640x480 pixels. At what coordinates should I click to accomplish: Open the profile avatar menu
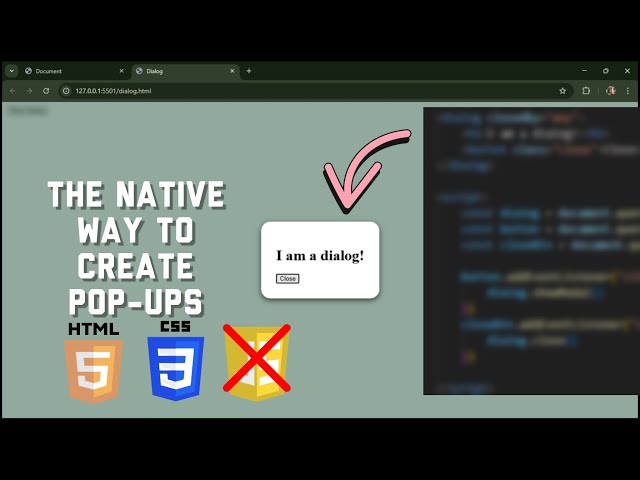[611, 91]
